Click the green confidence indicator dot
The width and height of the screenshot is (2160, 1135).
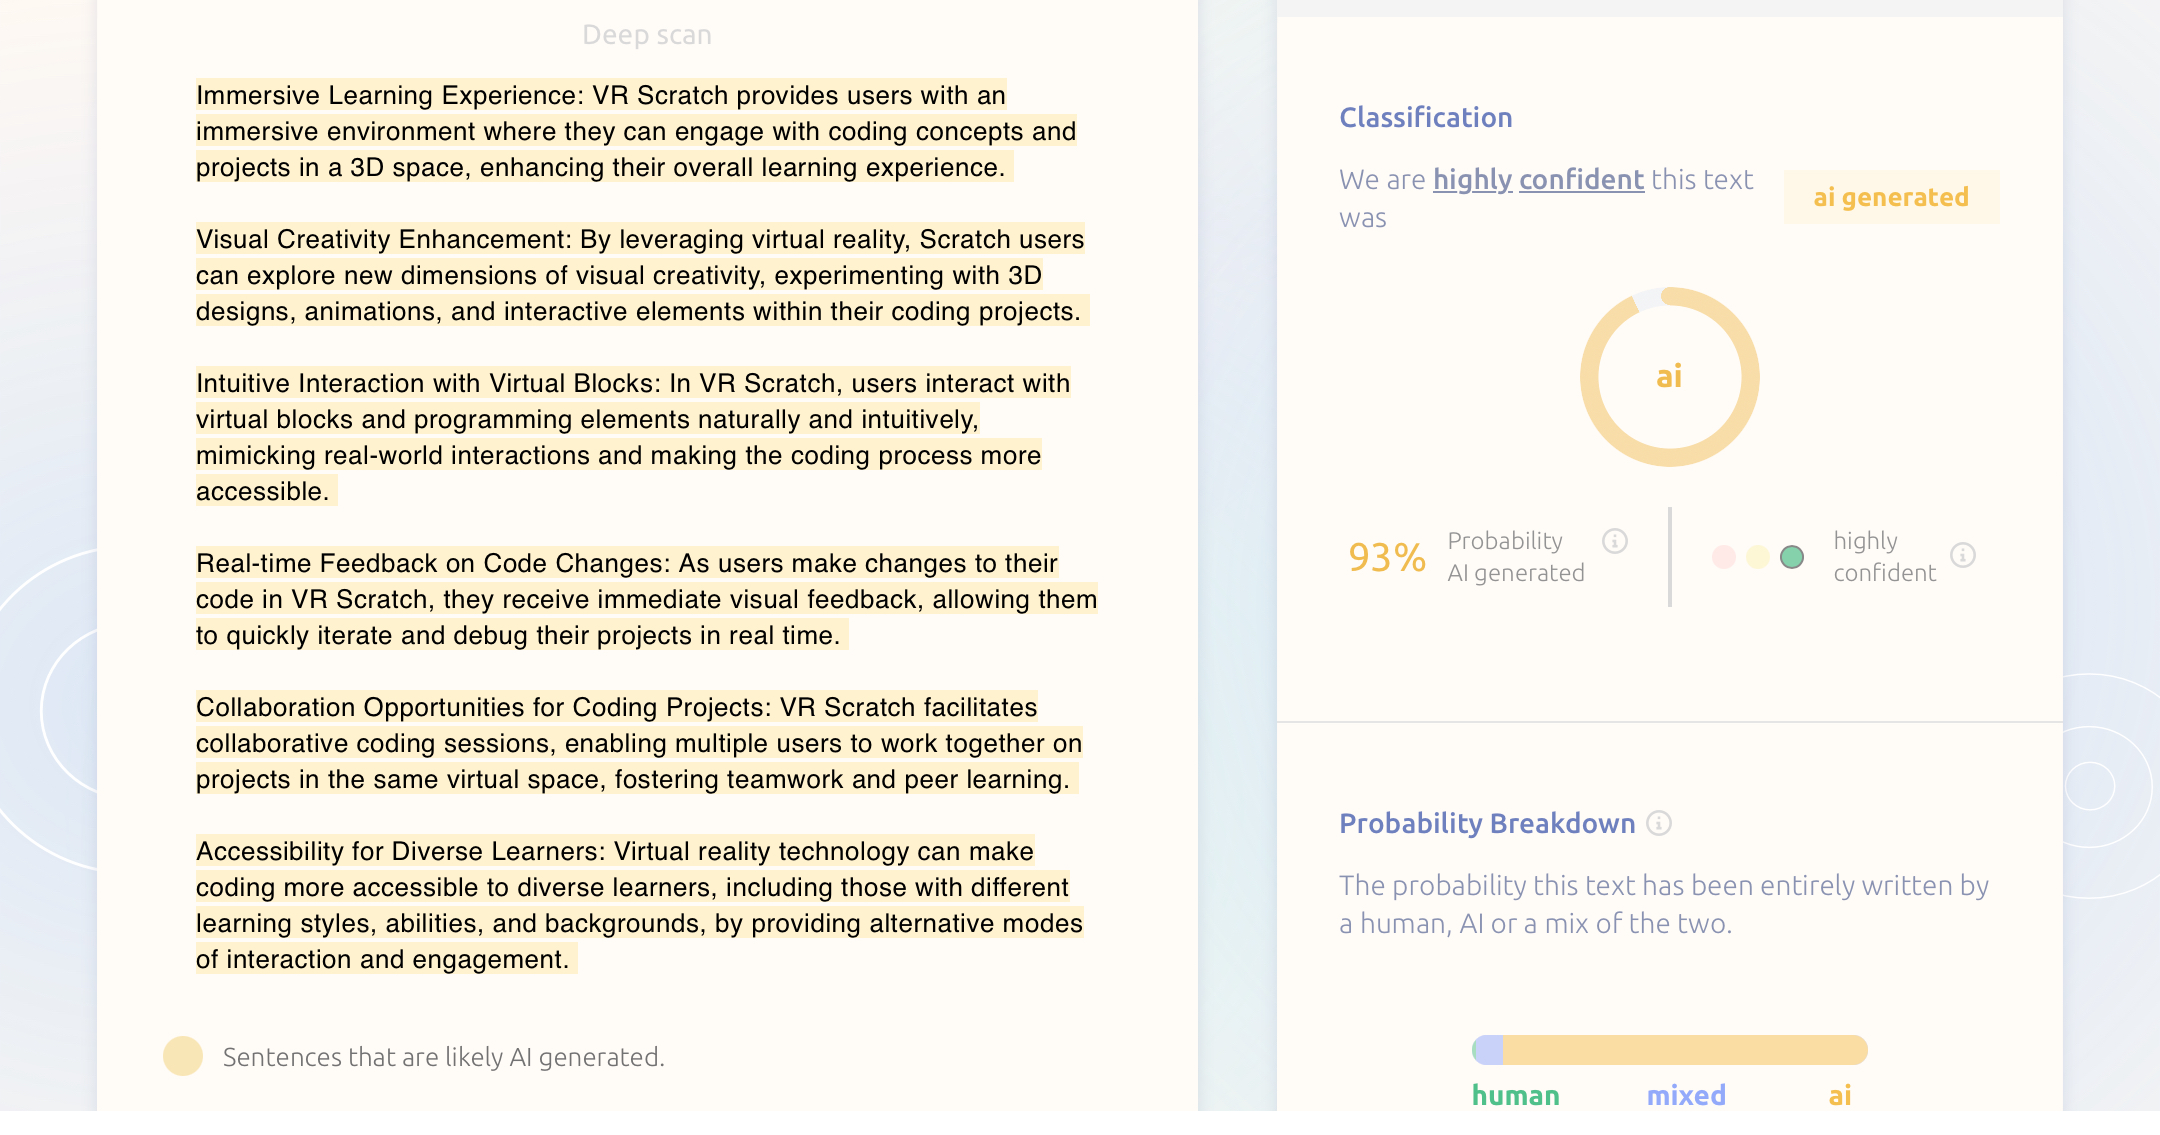click(1792, 557)
